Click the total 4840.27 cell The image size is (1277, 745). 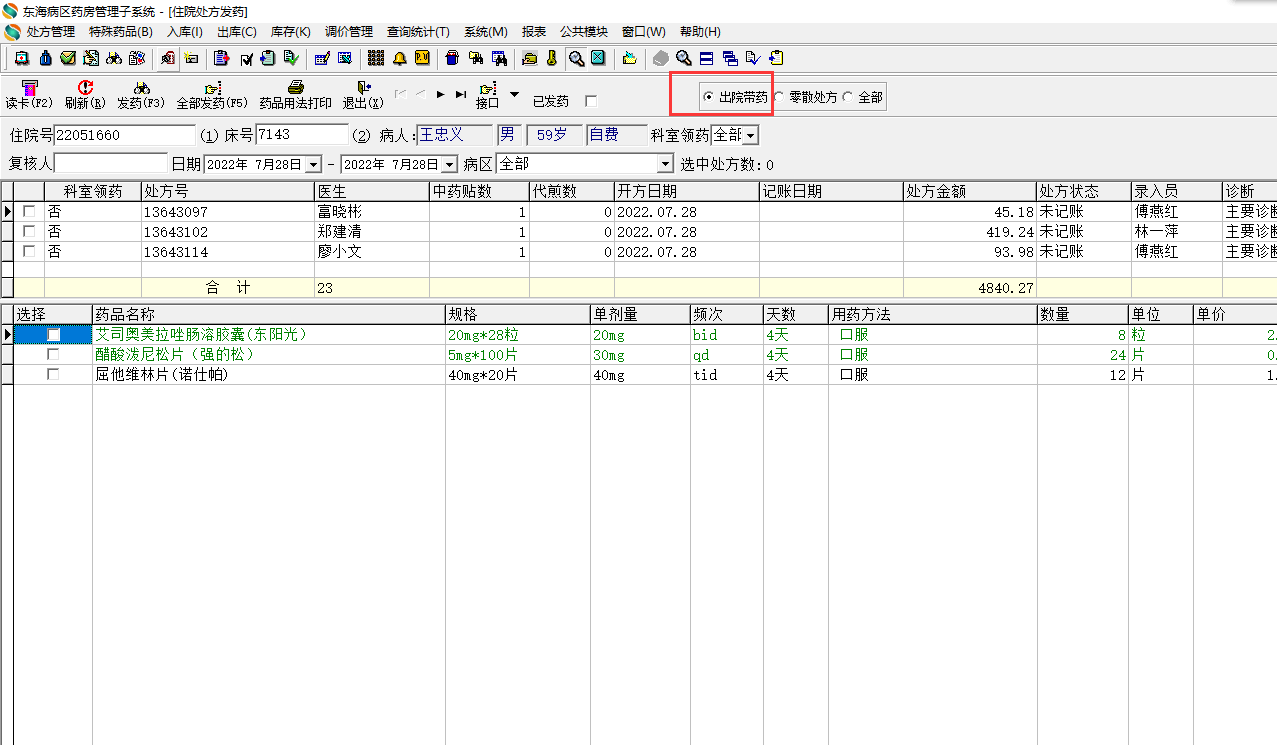(969, 288)
